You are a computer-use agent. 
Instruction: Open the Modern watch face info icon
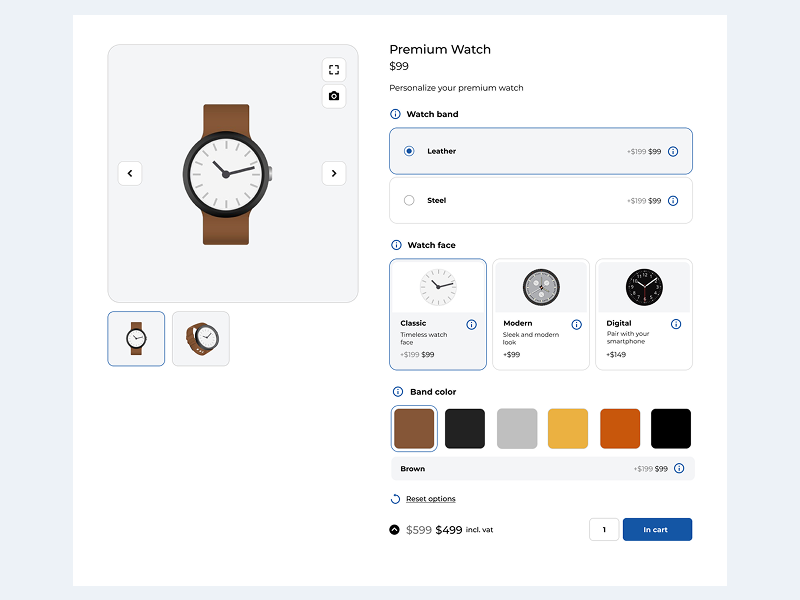tap(576, 324)
